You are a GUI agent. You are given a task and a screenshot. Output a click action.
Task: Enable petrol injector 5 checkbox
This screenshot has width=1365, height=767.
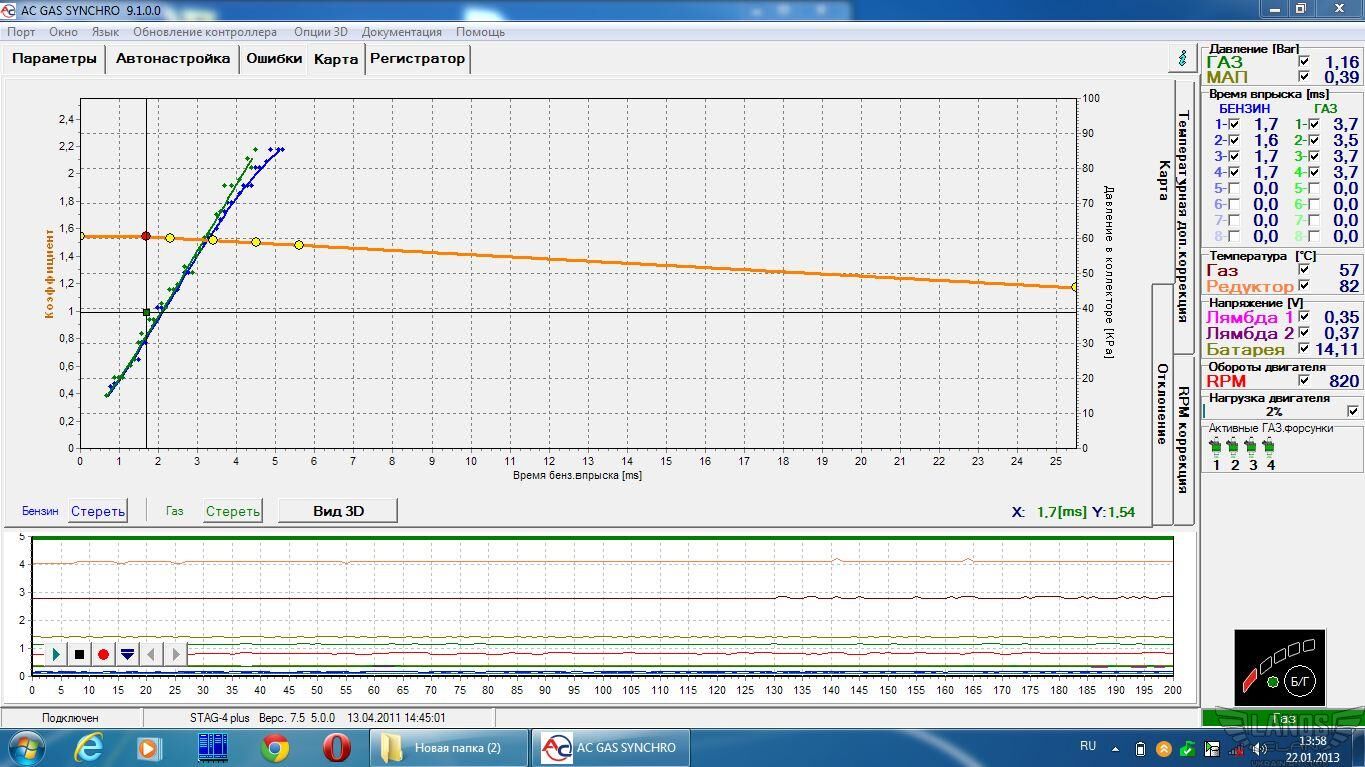pos(1233,188)
